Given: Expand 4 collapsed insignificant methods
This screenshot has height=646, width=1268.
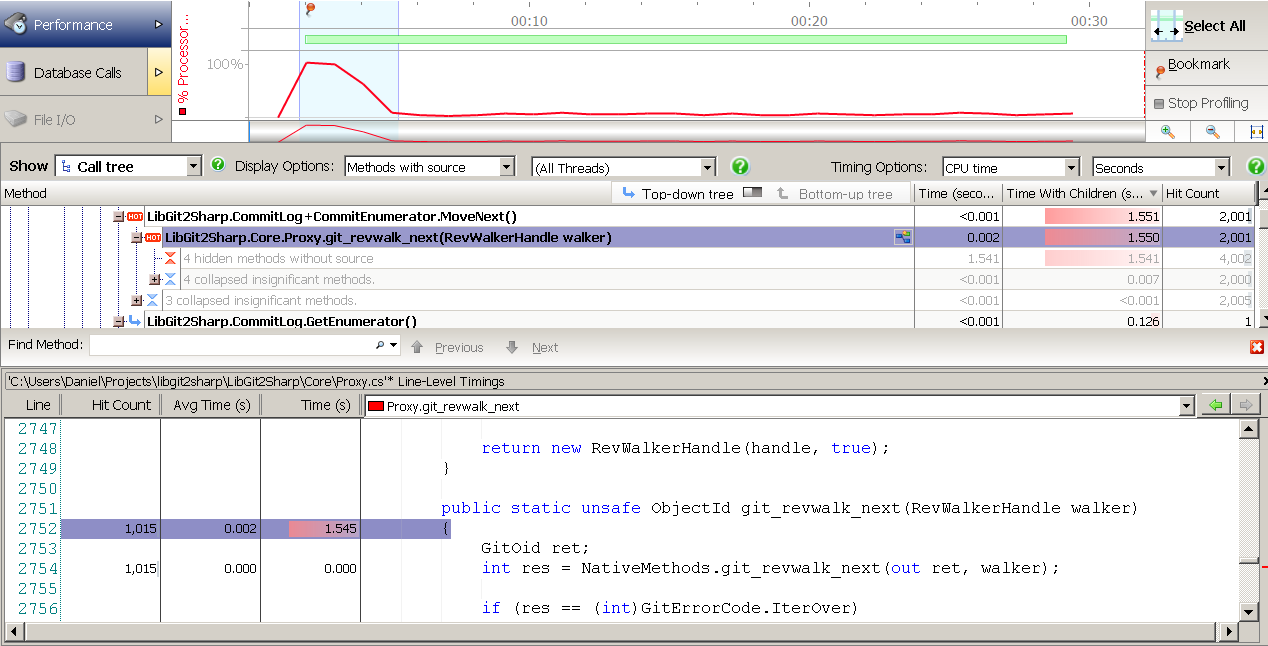Looking at the screenshot, I should (x=155, y=279).
